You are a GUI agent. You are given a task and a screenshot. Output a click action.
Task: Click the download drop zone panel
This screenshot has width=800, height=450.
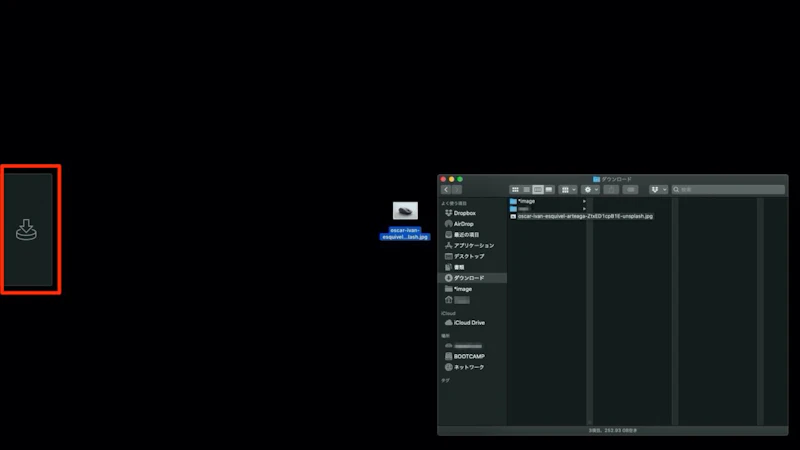pos(29,230)
